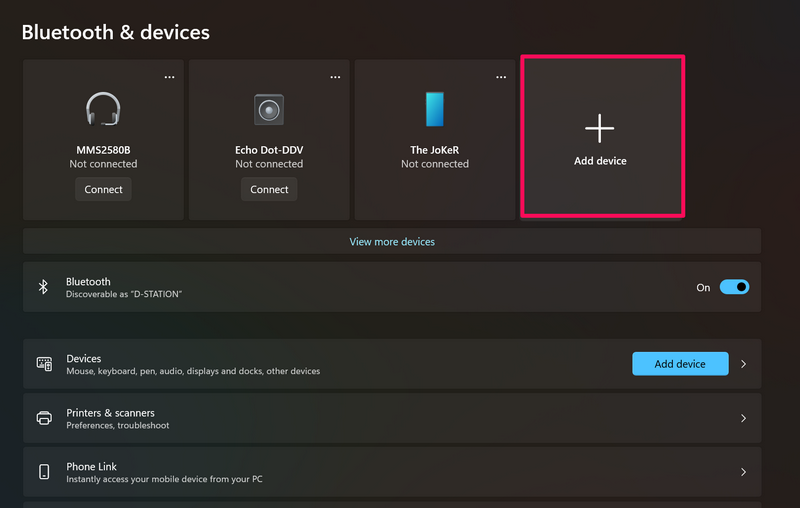This screenshot has width=800, height=508.
Task: Click the Printers & scanners printer icon
Action: [x=44, y=418]
